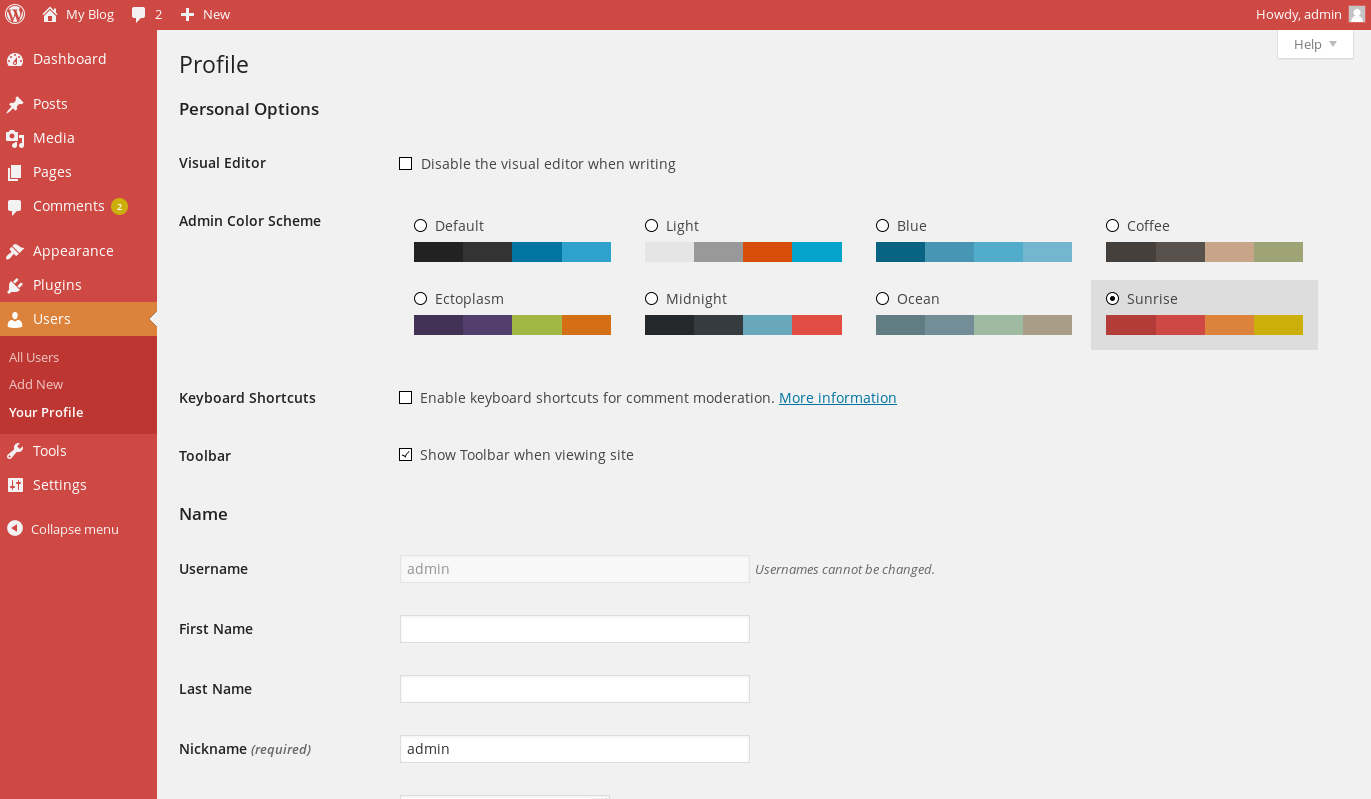Click the Nickname input field
Screen dimensions: 1371x799
click(x=575, y=749)
